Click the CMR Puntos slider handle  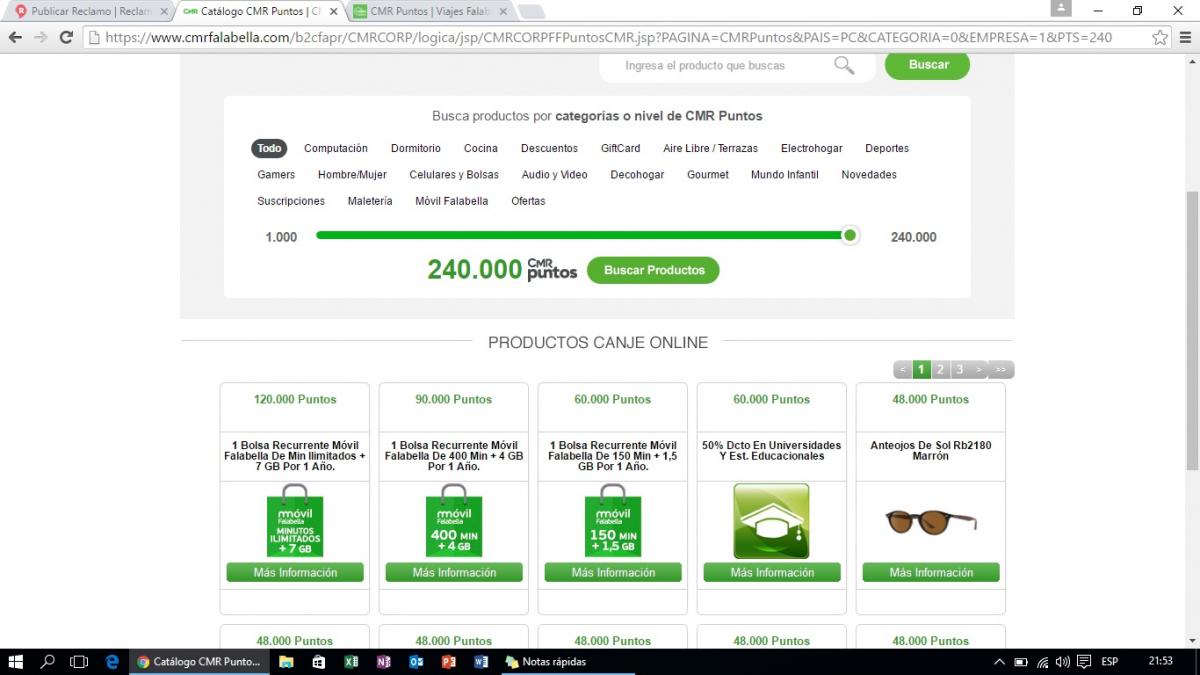tap(850, 236)
